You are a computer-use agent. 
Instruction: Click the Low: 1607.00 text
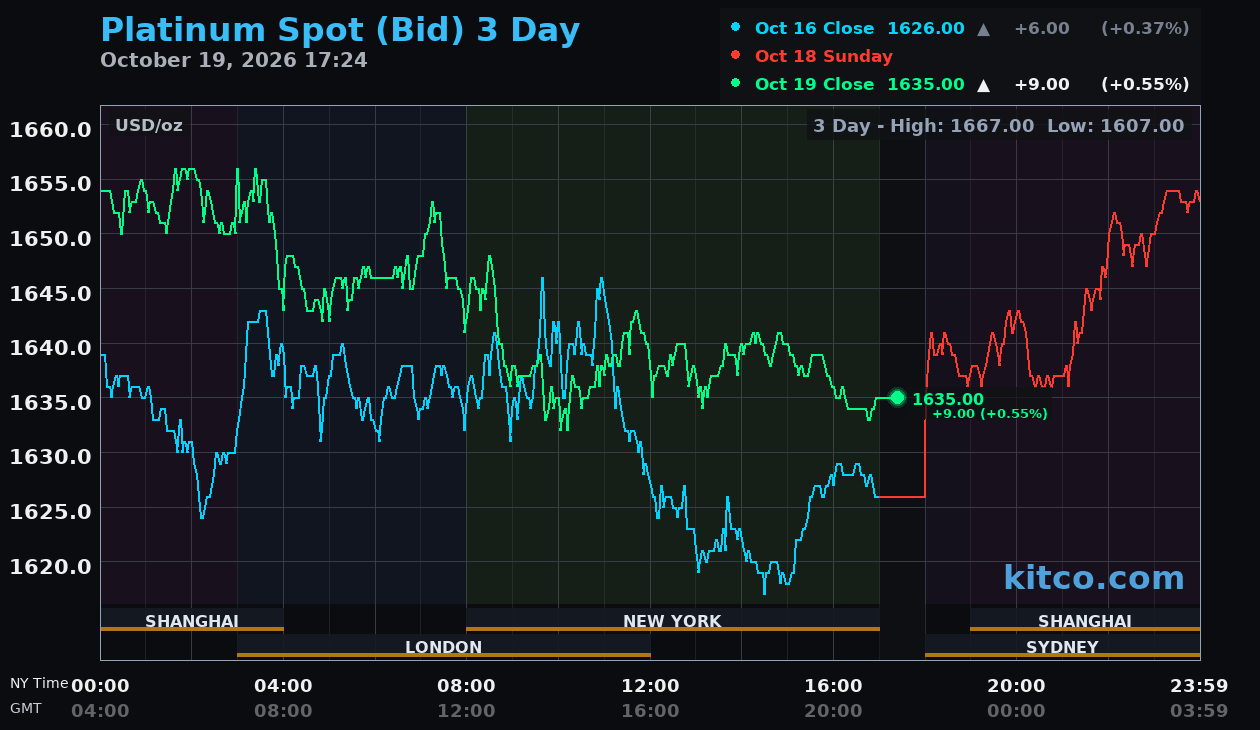click(x=1116, y=126)
